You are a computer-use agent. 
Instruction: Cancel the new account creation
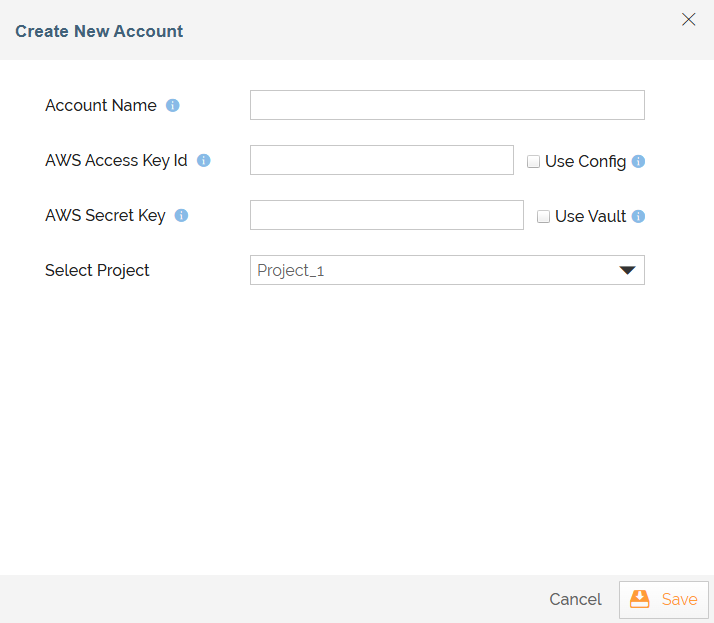pos(575,599)
